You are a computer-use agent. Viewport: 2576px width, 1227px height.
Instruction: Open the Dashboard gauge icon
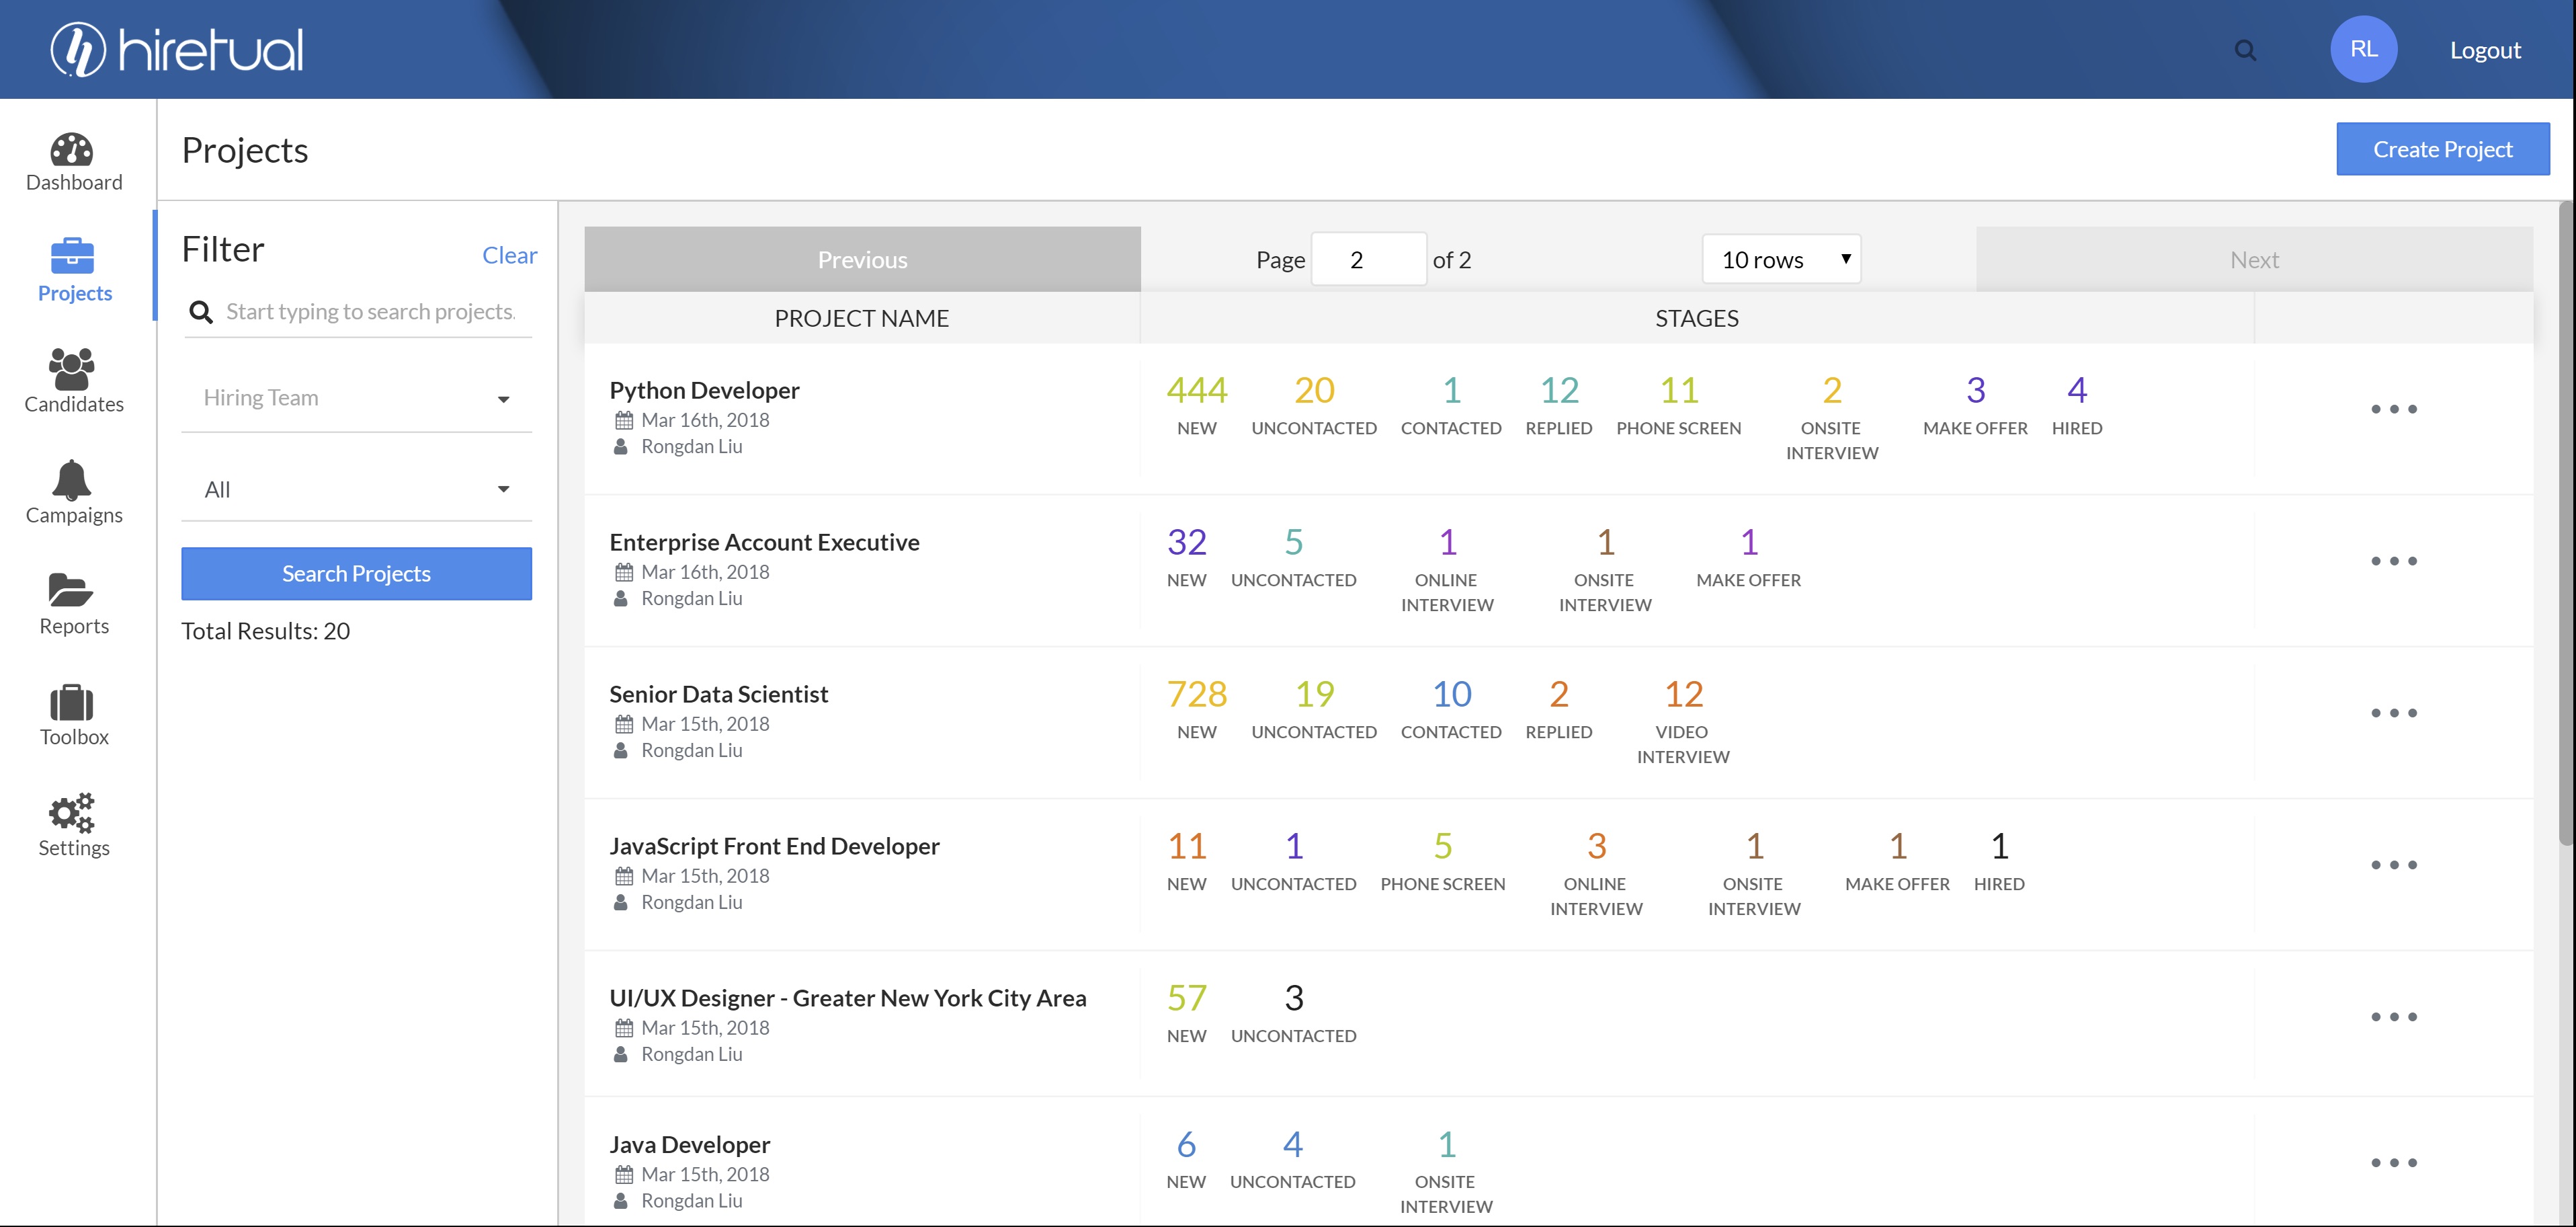72,150
